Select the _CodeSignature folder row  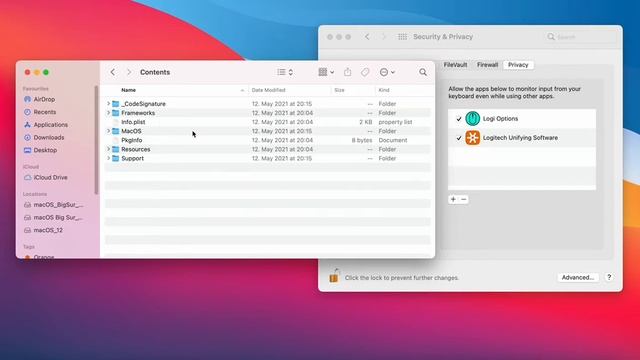[x=267, y=104]
